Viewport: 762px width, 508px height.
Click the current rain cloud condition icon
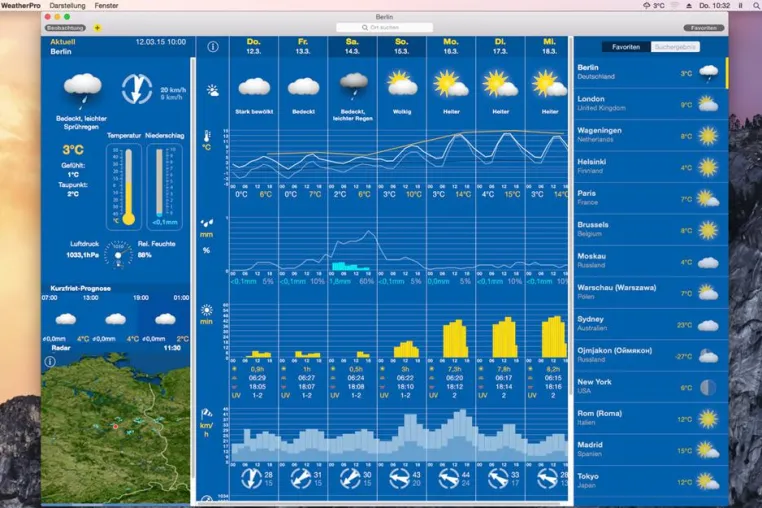[83, 90]
